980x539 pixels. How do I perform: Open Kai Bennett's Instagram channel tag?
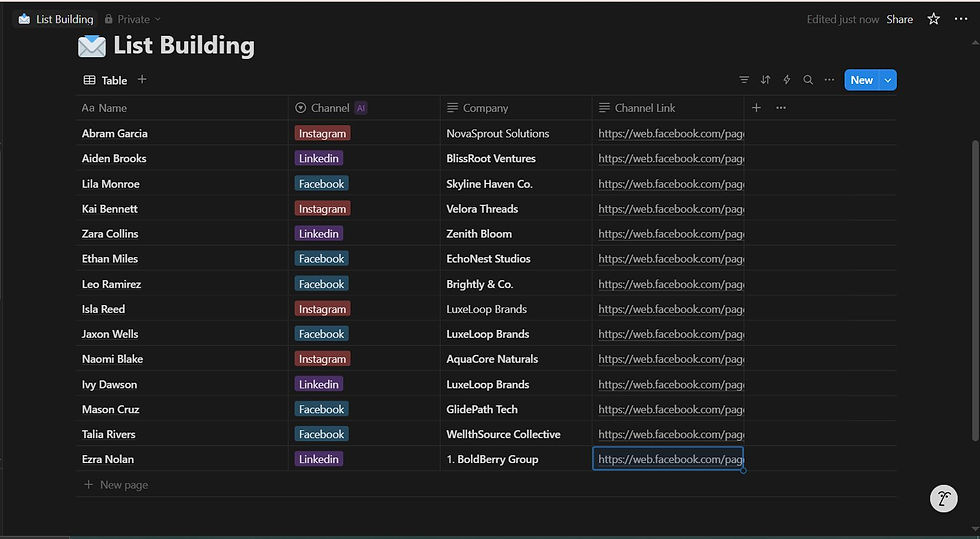[322, 209]
